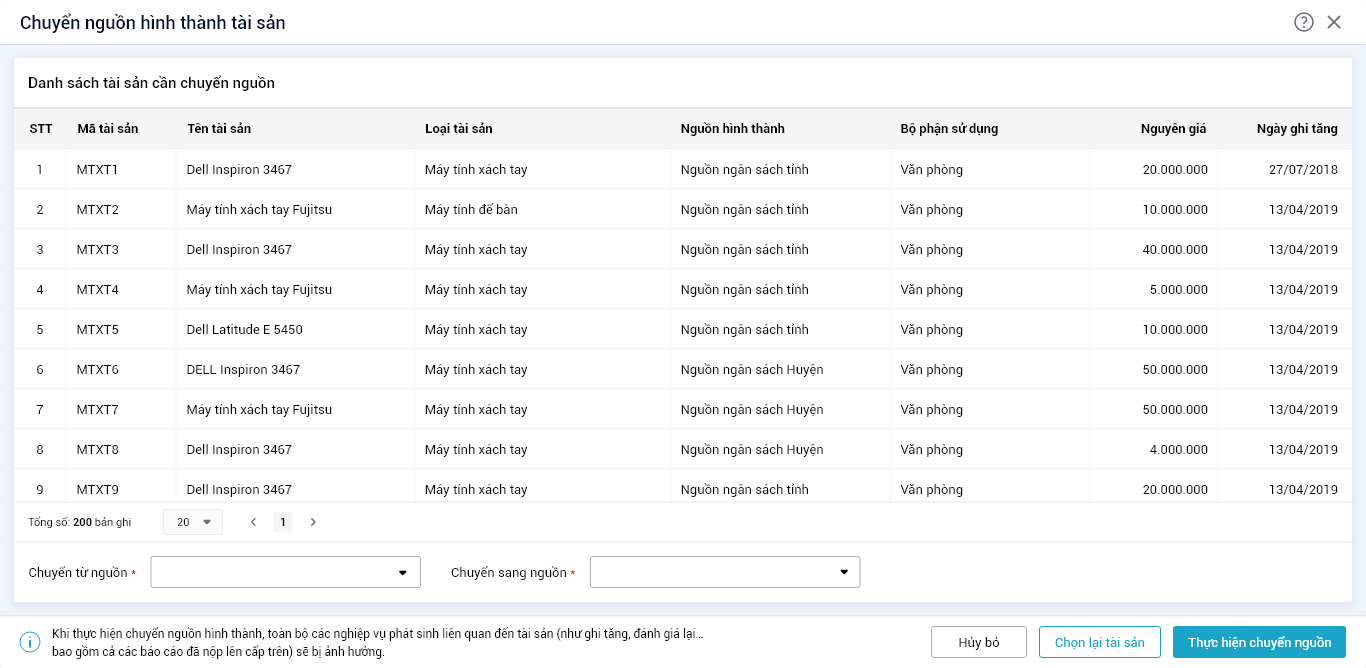
Task: Click the "Hủy bỏ" button
Action: pyautogui.click(x=979, y=642)
